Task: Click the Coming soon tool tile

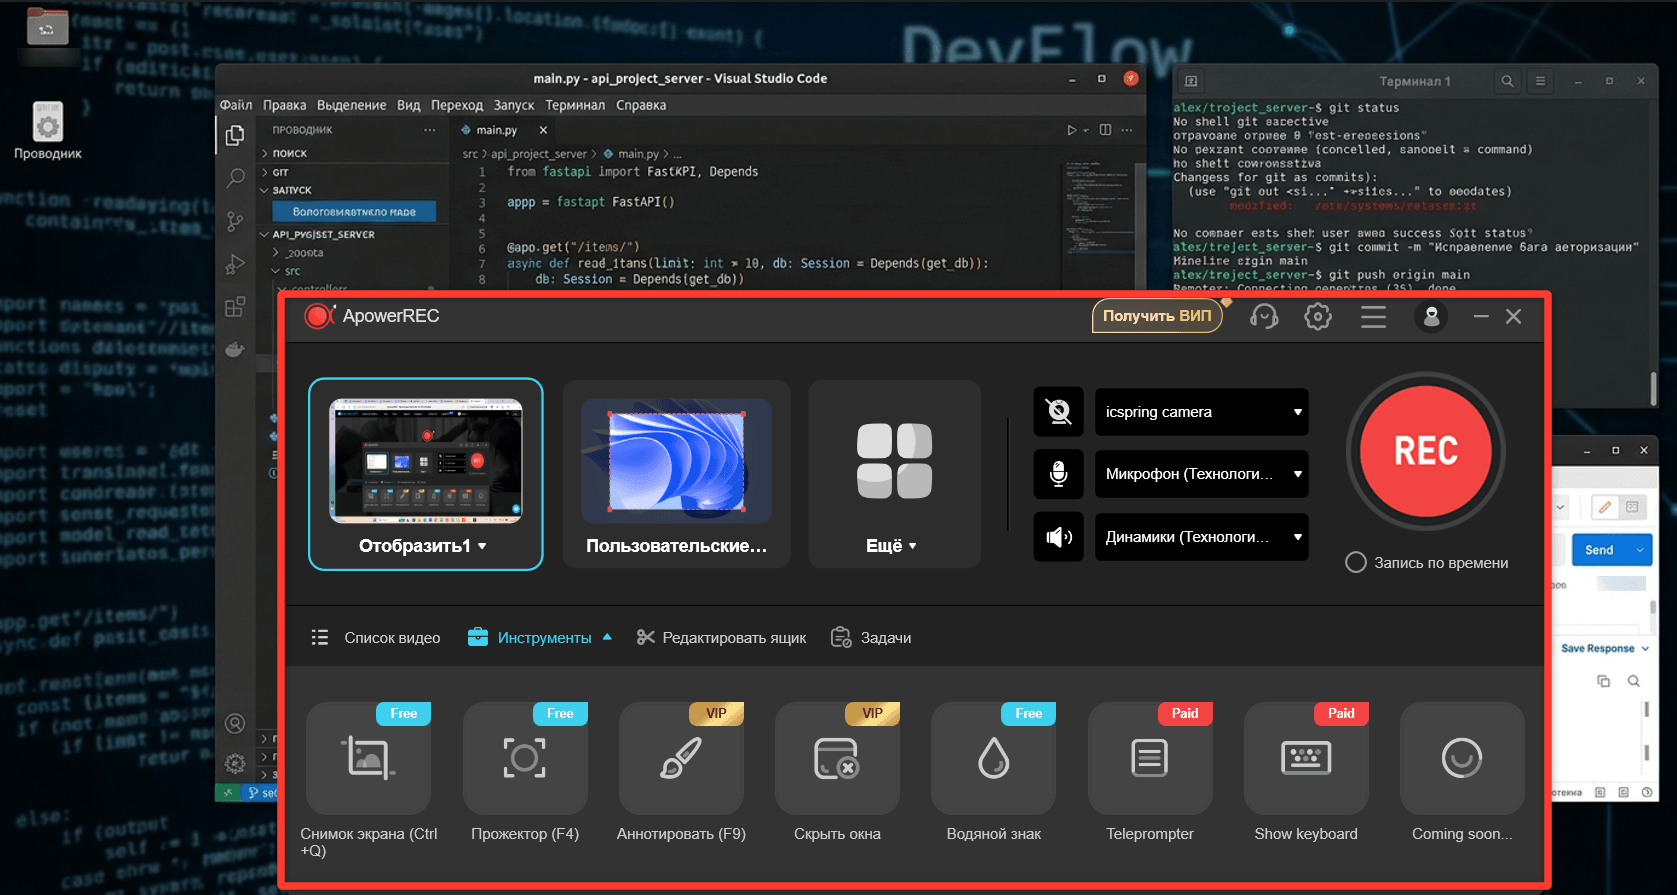Action: [x=1462, y=759]
